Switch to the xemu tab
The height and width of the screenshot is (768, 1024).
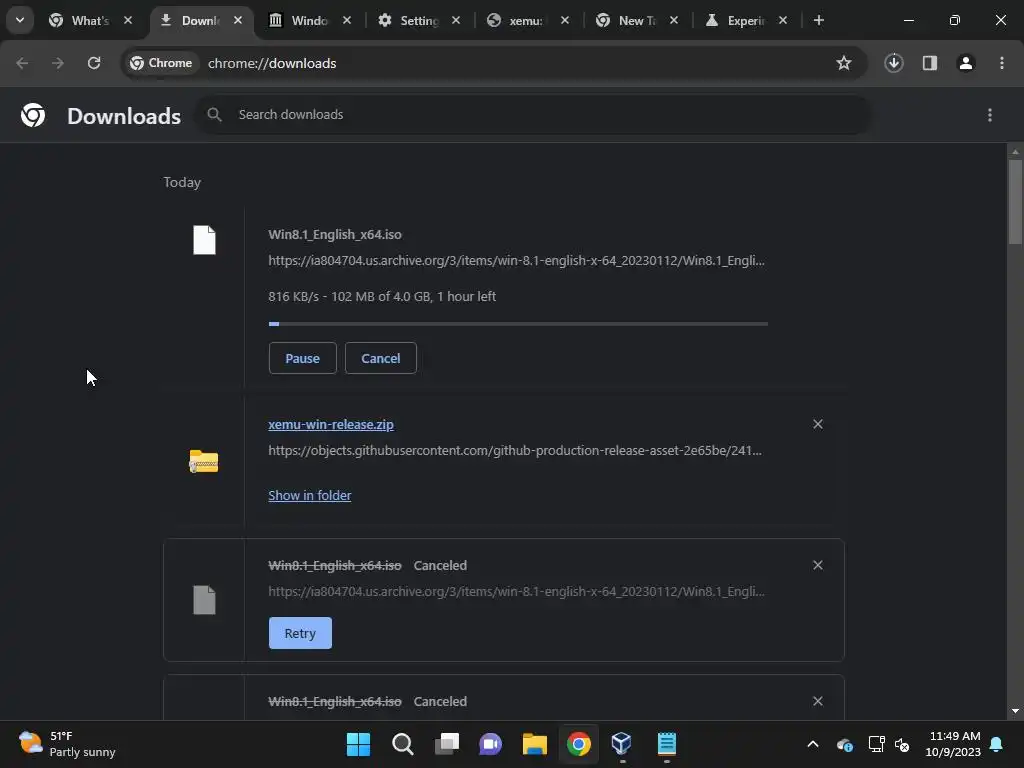526,21
